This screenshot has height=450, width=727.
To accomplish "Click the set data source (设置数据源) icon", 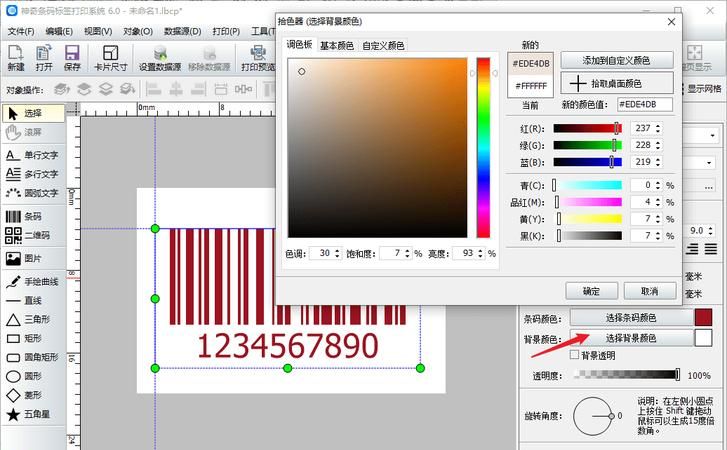I will click(x=160, y=58).
